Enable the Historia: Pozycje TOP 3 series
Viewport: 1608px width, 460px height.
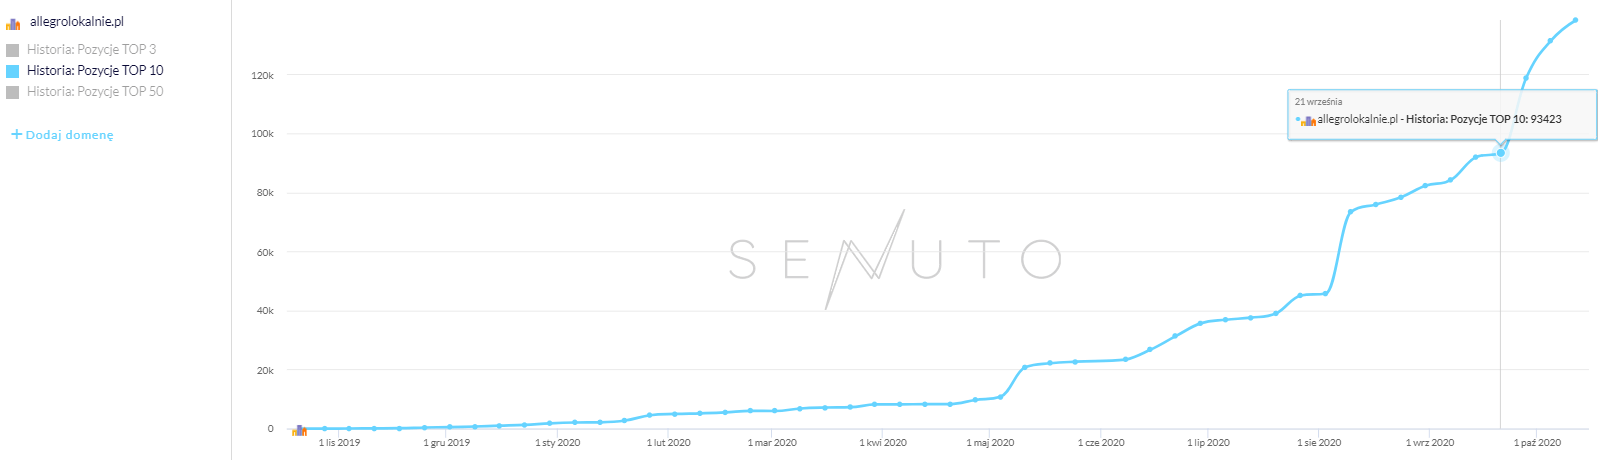tap(91, 49)
